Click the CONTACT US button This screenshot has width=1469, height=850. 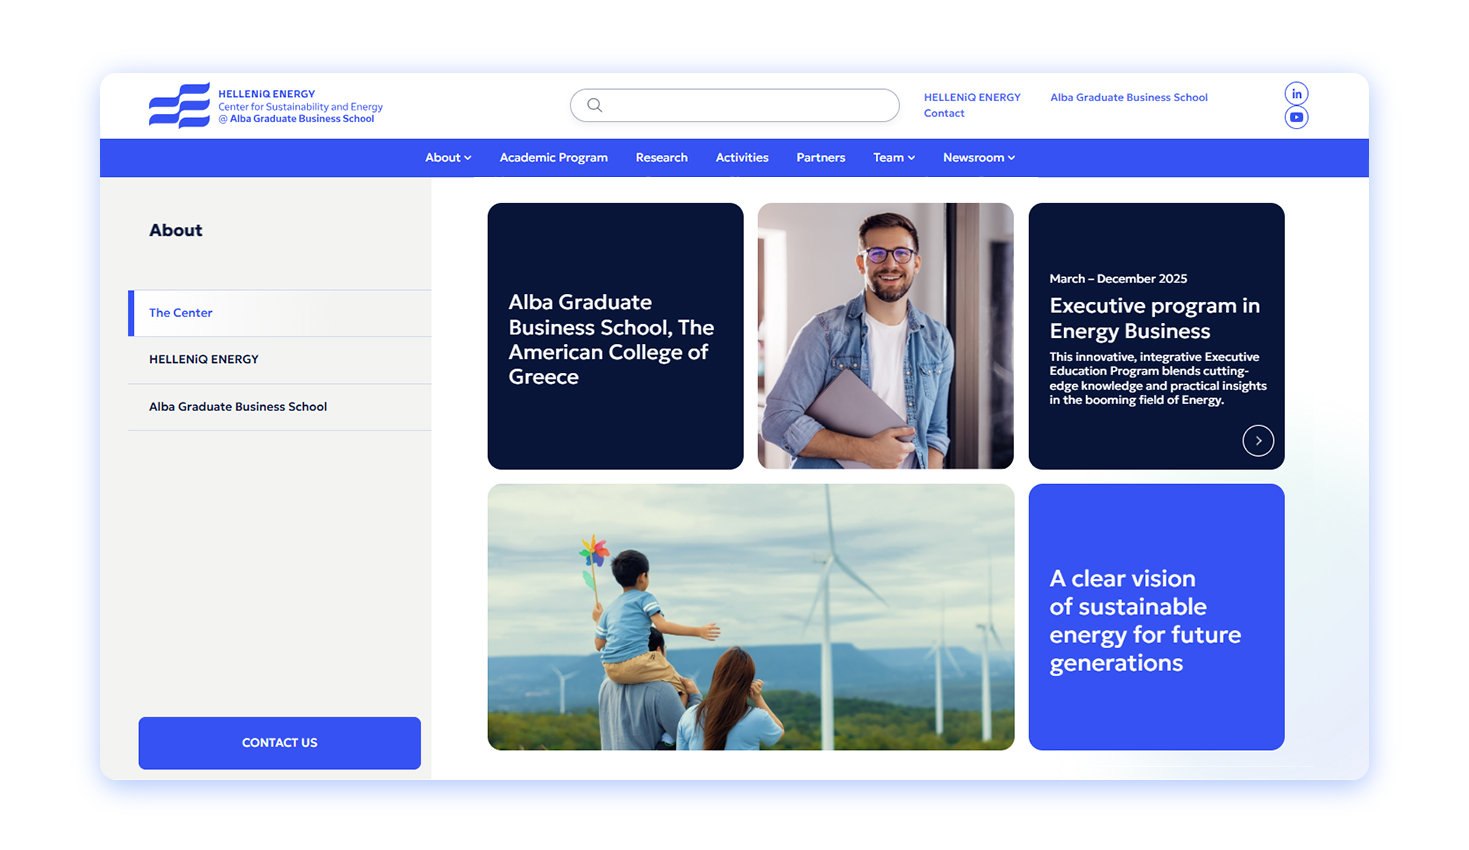coord(279,742)
